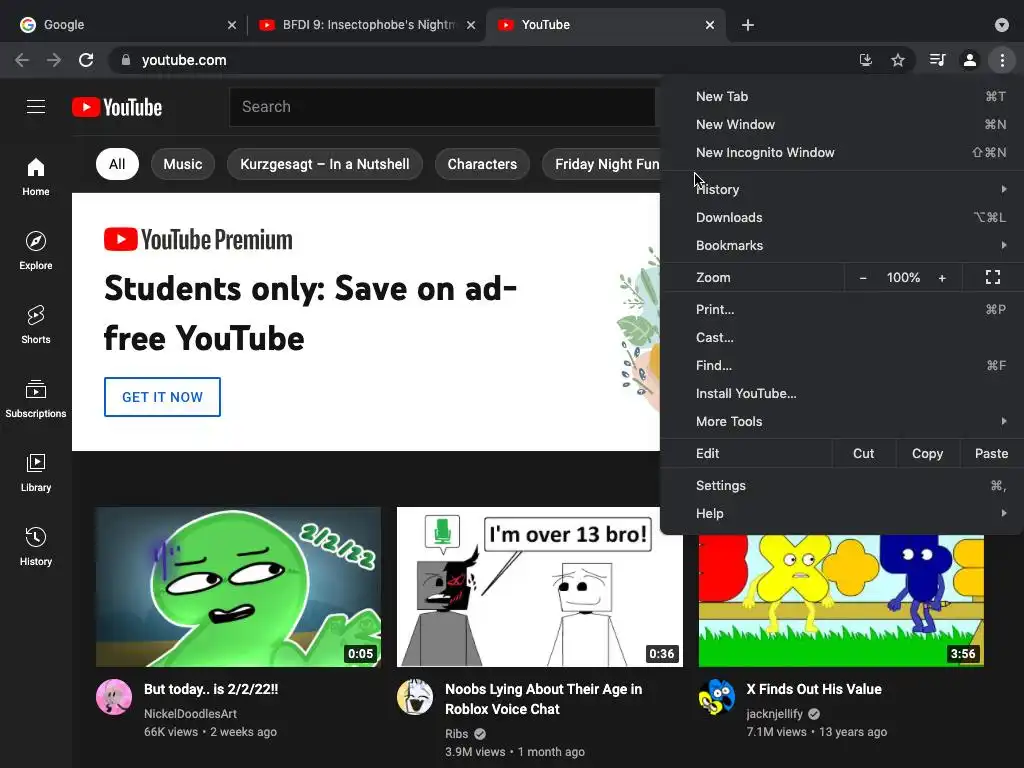Bookmark this page with the star icon
The image size is (1024, 768).
(898, 60)
